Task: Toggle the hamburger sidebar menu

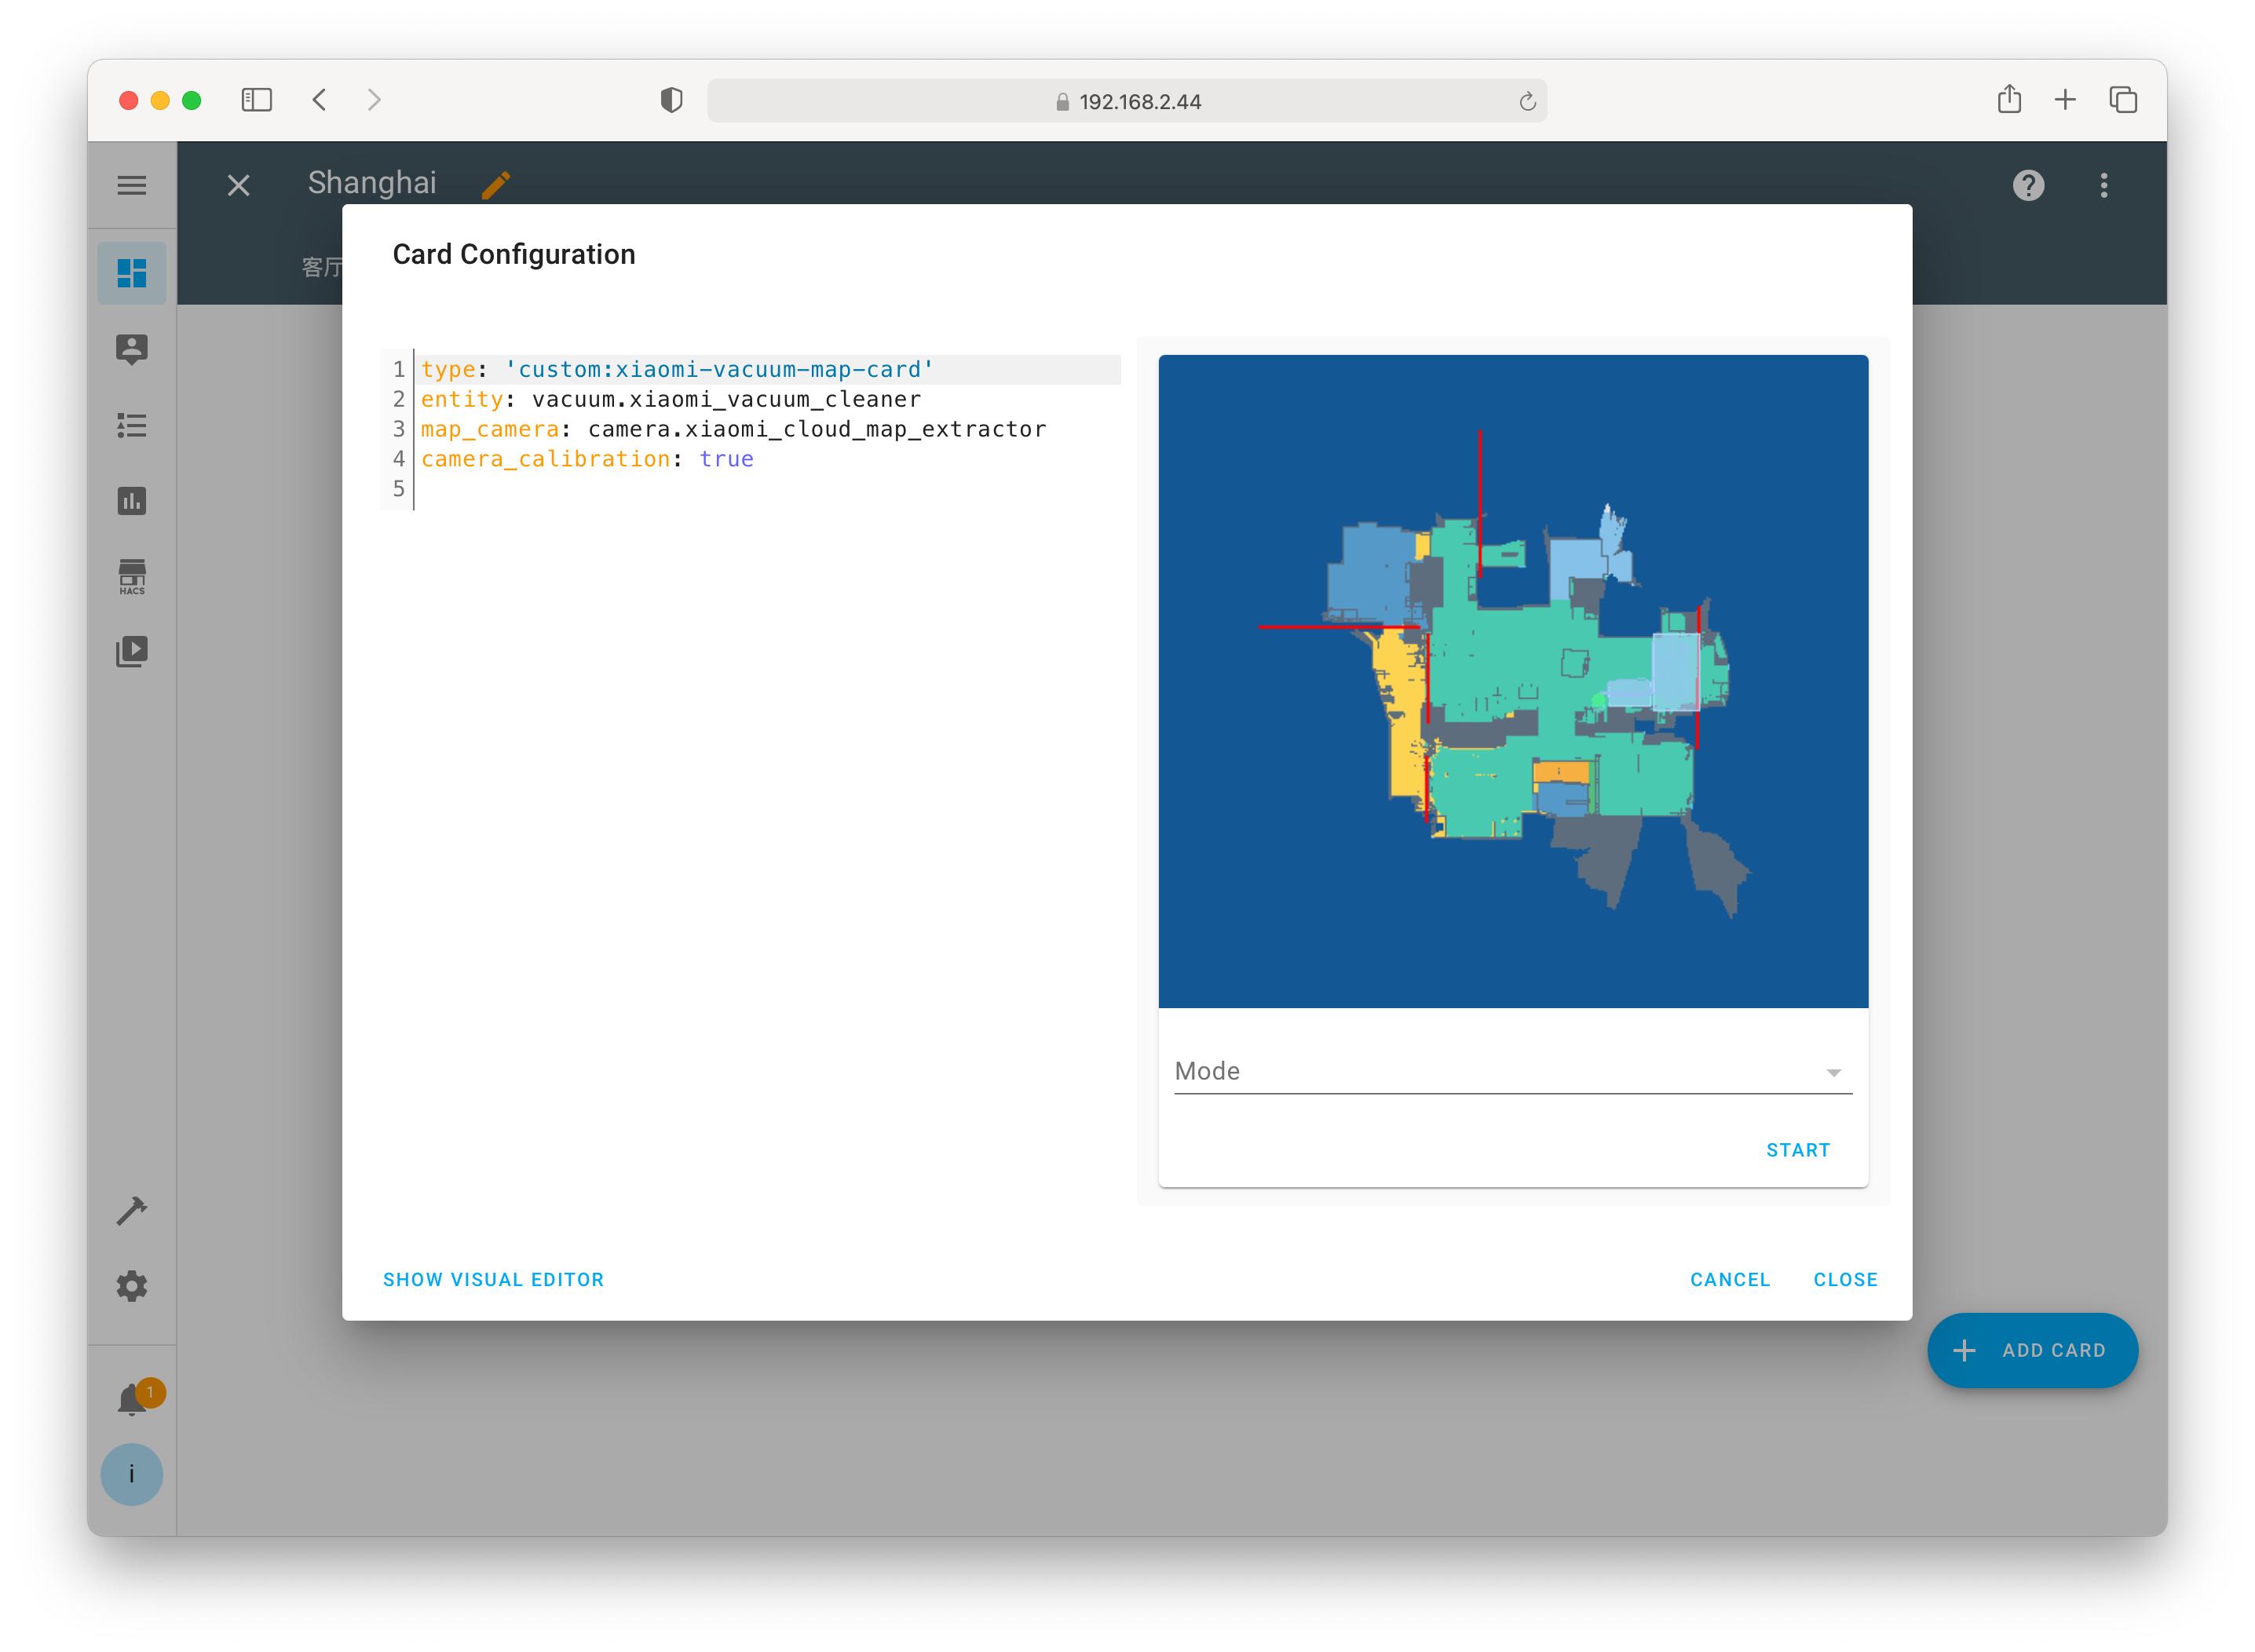Action: [131, 185]
